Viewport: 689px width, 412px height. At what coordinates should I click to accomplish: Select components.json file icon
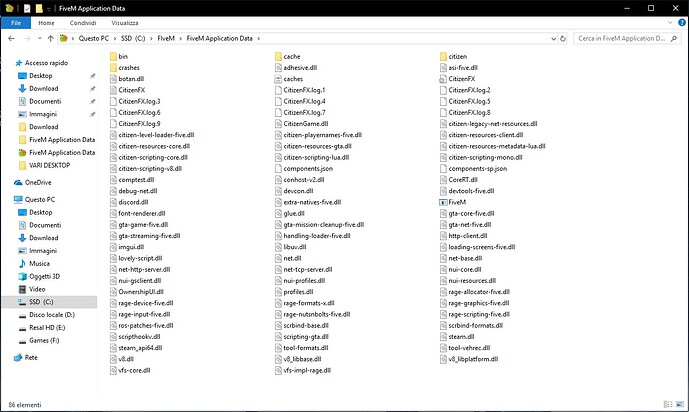click(278, 169)
